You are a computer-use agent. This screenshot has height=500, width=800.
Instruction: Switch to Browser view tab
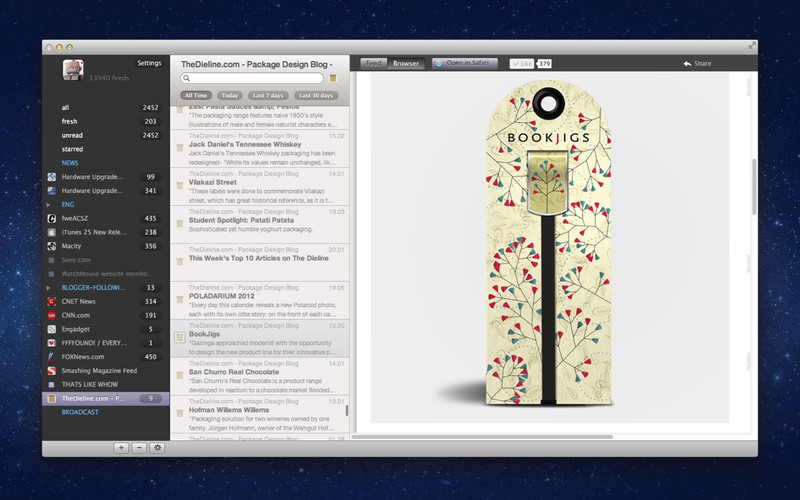[406, 63]
